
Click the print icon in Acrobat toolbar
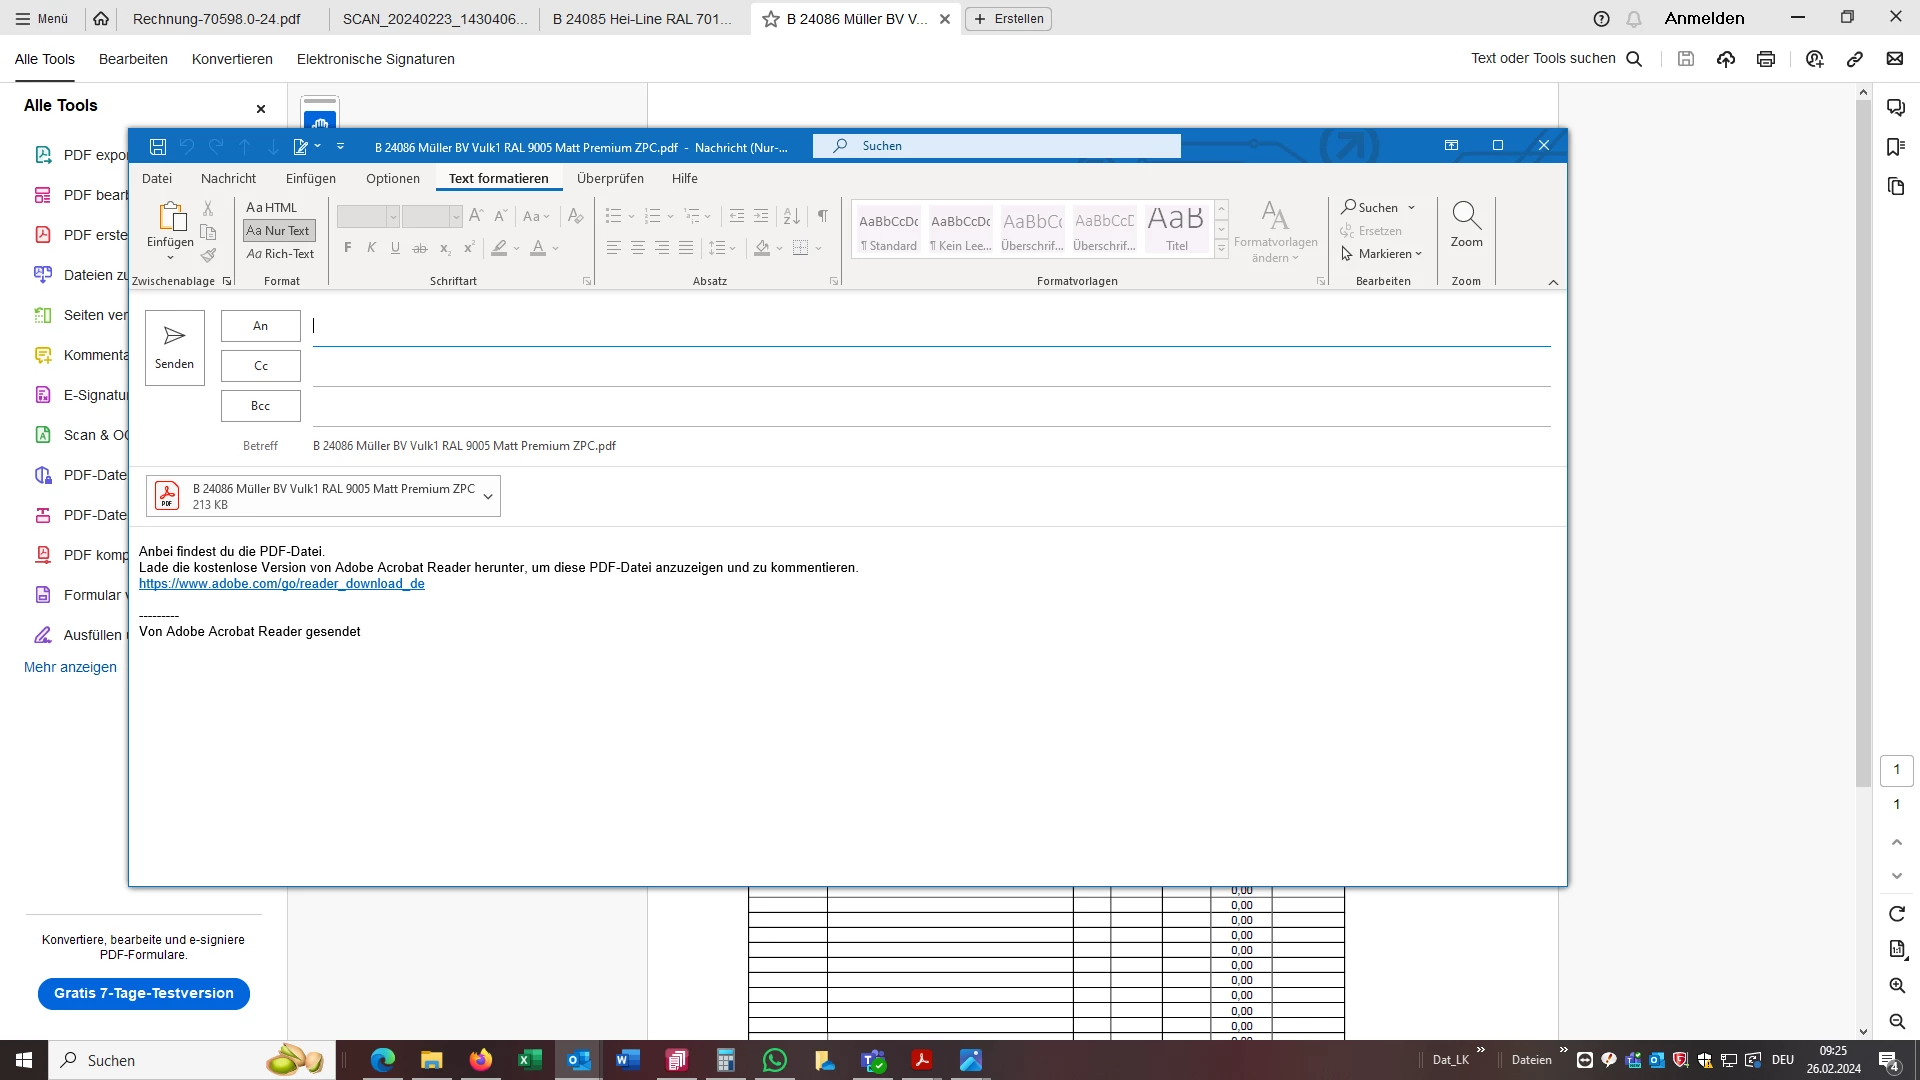tap(1766, 59)
